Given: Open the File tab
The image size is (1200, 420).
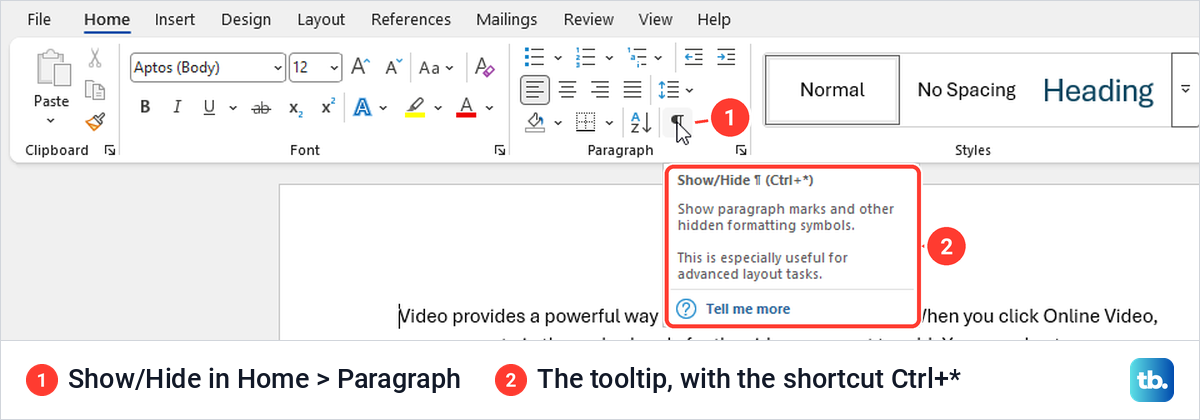Looking at the screenshot, I should (40, 19).
